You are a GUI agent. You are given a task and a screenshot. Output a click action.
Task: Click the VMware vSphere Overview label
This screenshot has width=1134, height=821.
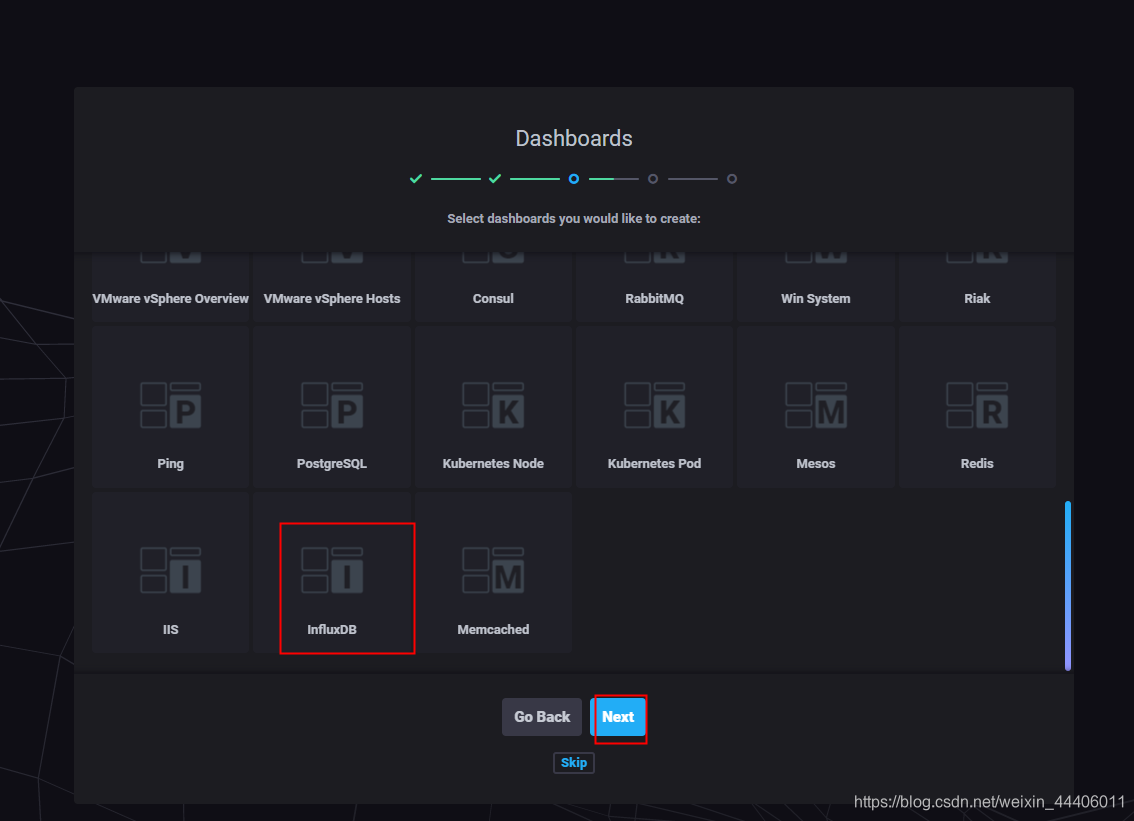pos(171,299)
